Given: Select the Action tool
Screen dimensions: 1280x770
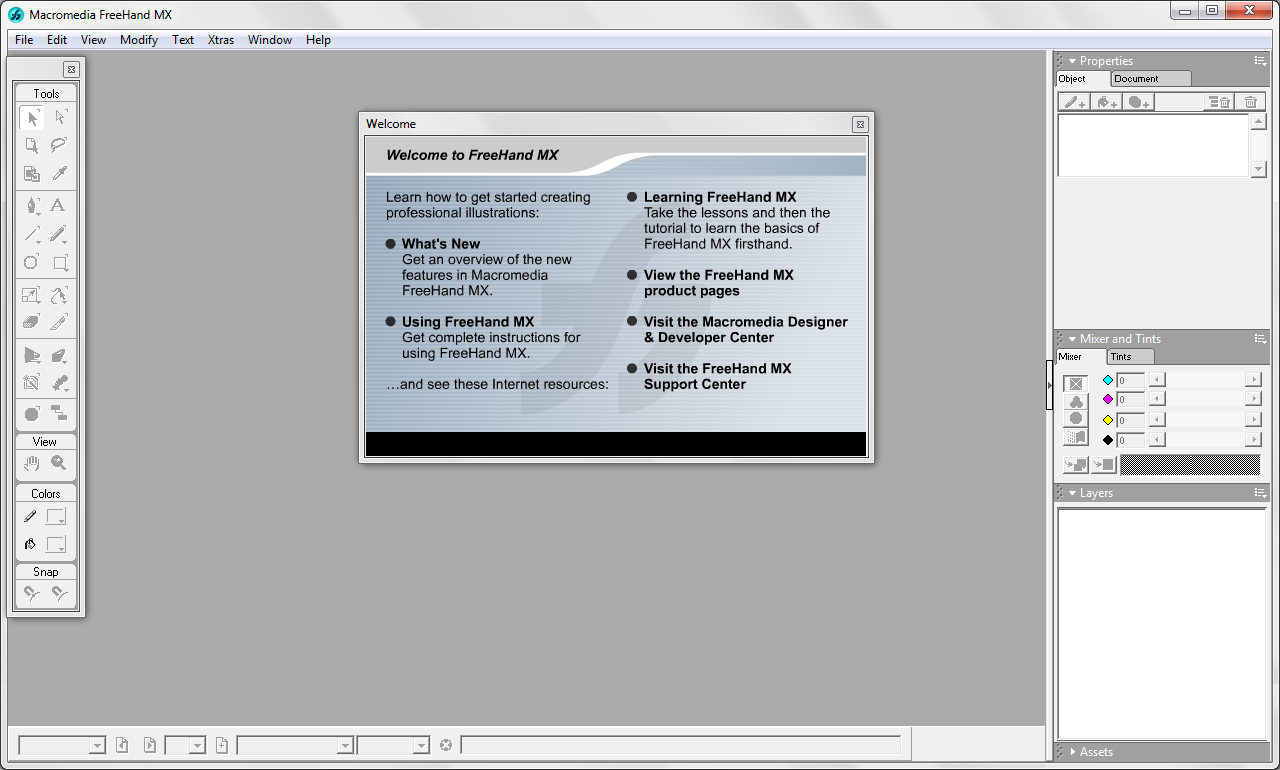Looking at the screenshot, I should pyautogui.click(x=32, y=414).
